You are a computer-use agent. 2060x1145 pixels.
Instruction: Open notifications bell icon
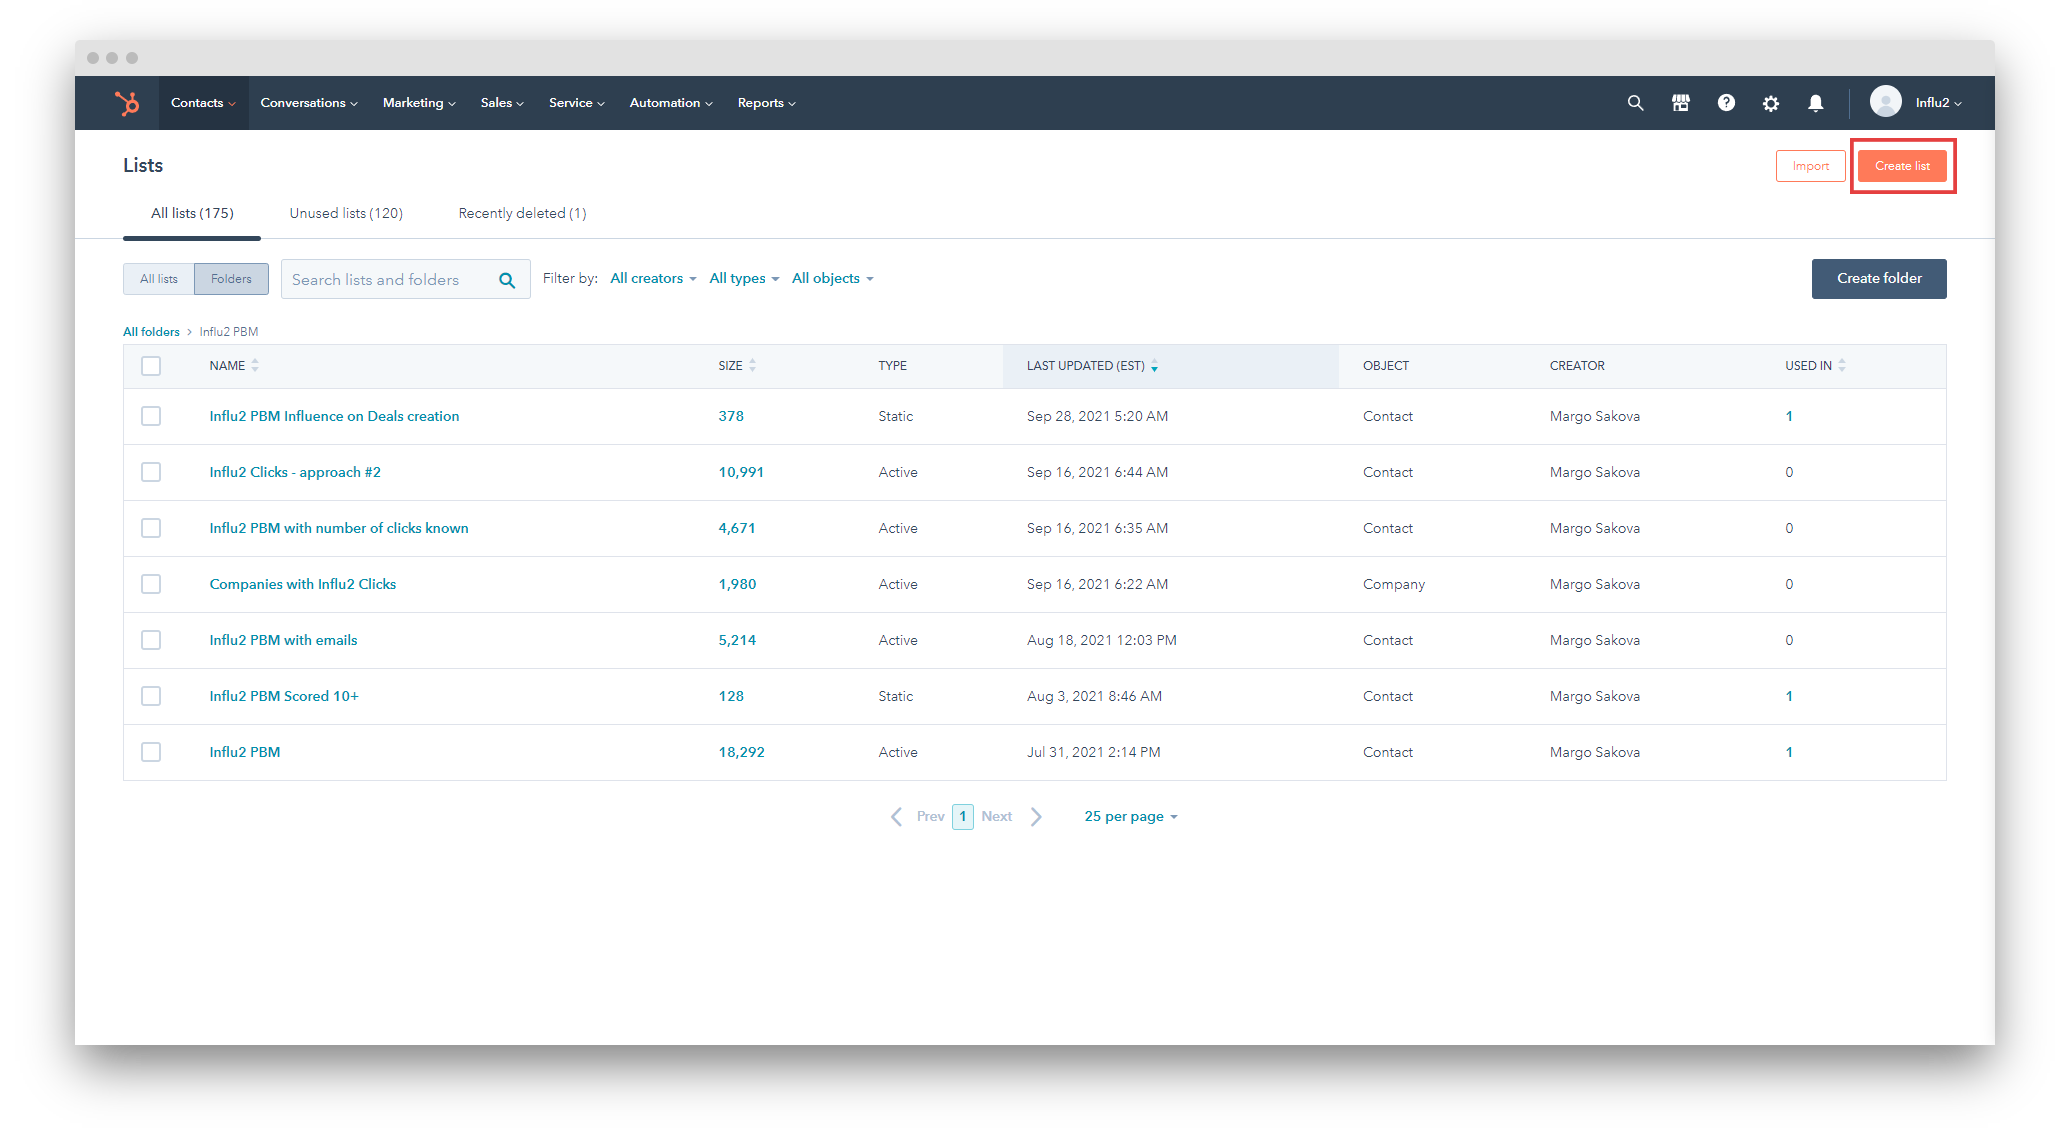click(x=1815, y=103)
